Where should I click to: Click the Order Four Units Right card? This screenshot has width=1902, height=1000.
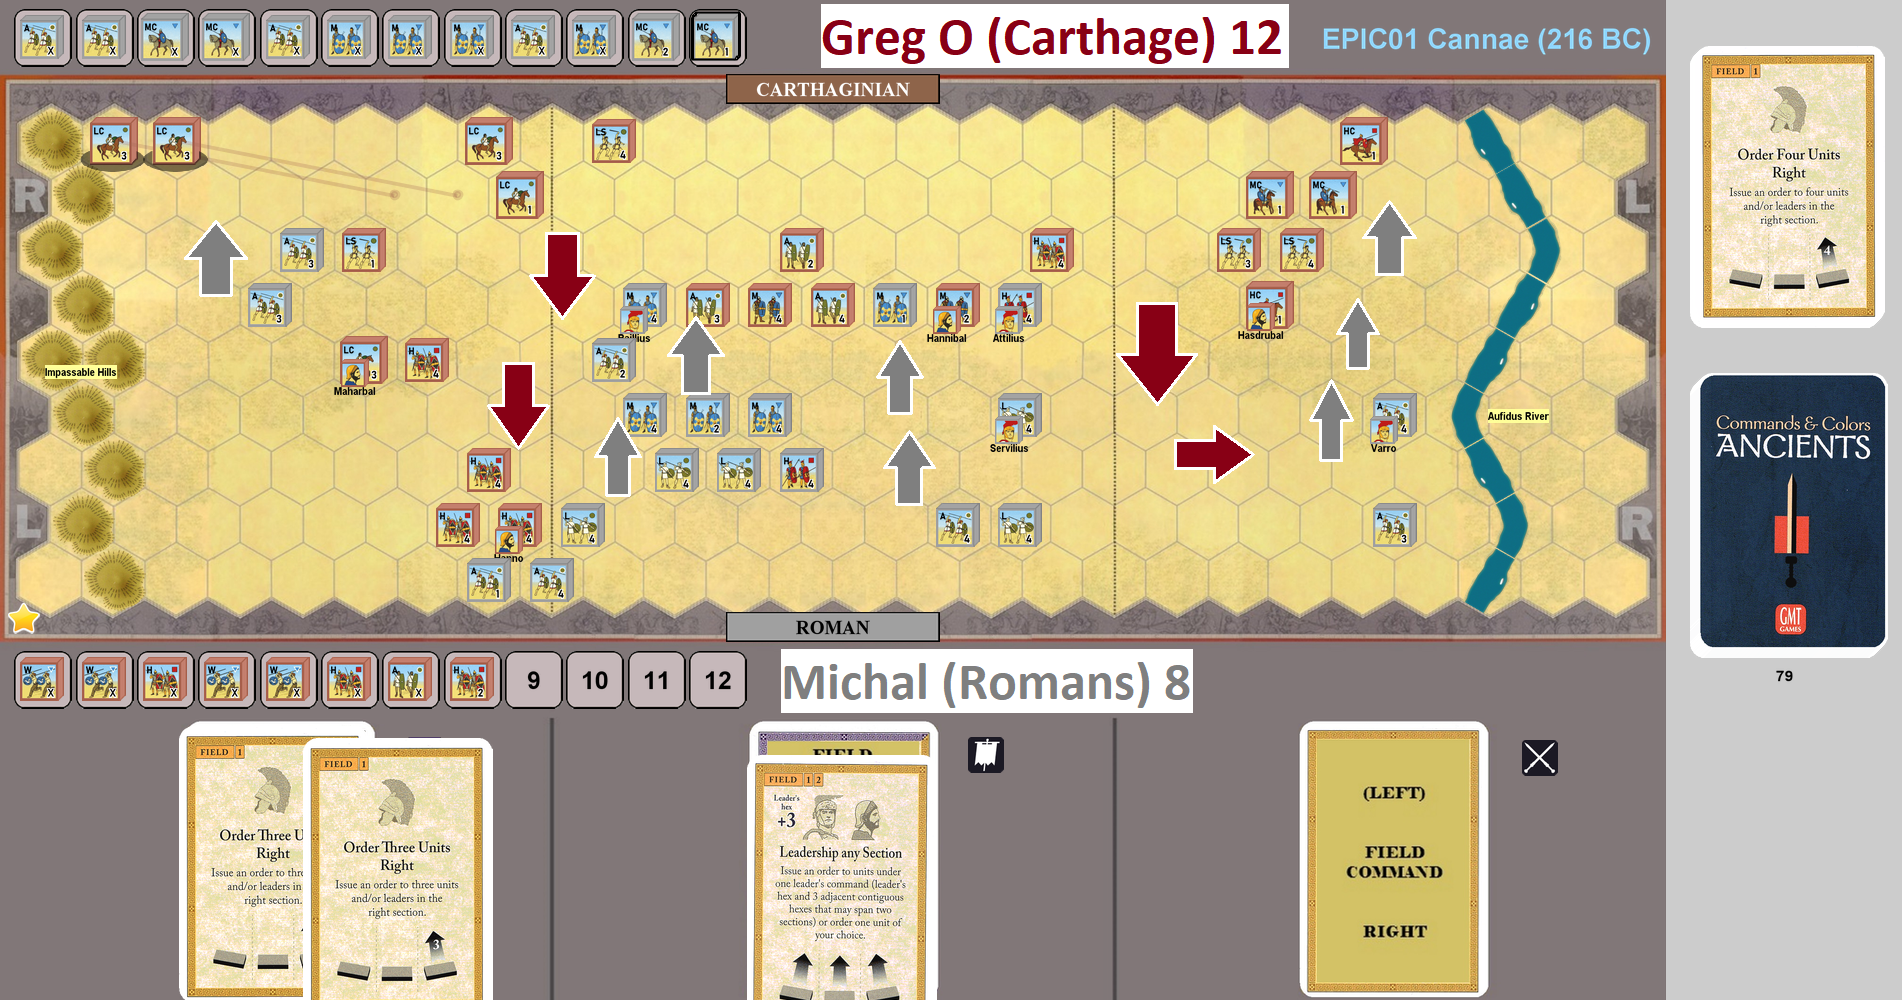[x=1788, y=187]
